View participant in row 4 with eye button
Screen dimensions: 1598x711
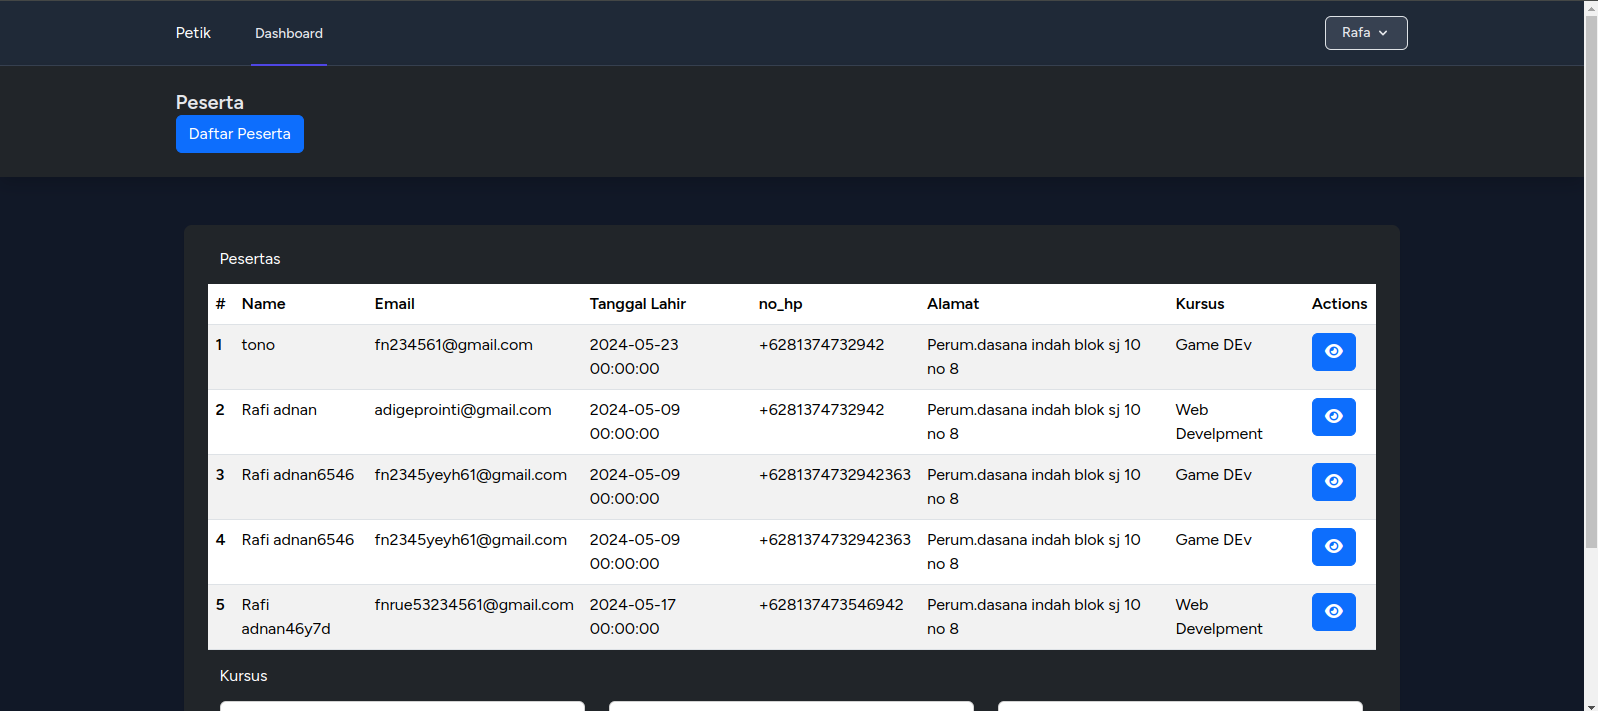pyautogui.click(x=1333, y=547)
